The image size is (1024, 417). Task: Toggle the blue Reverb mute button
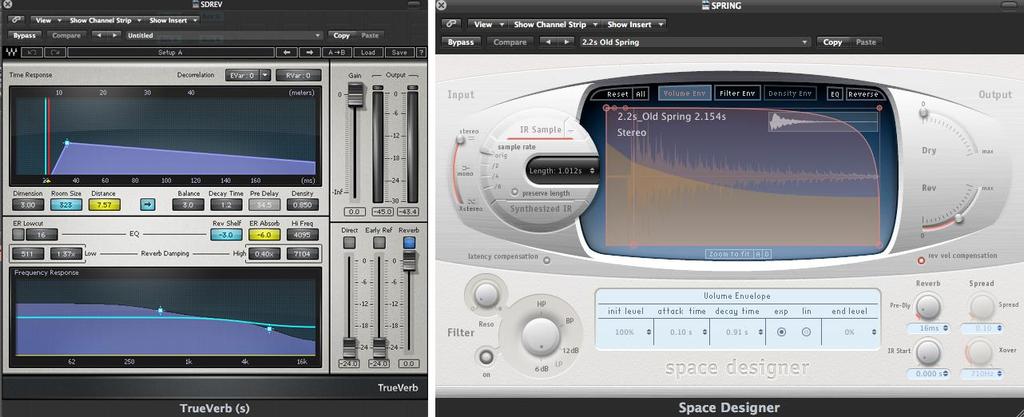[x=409, y=243]
